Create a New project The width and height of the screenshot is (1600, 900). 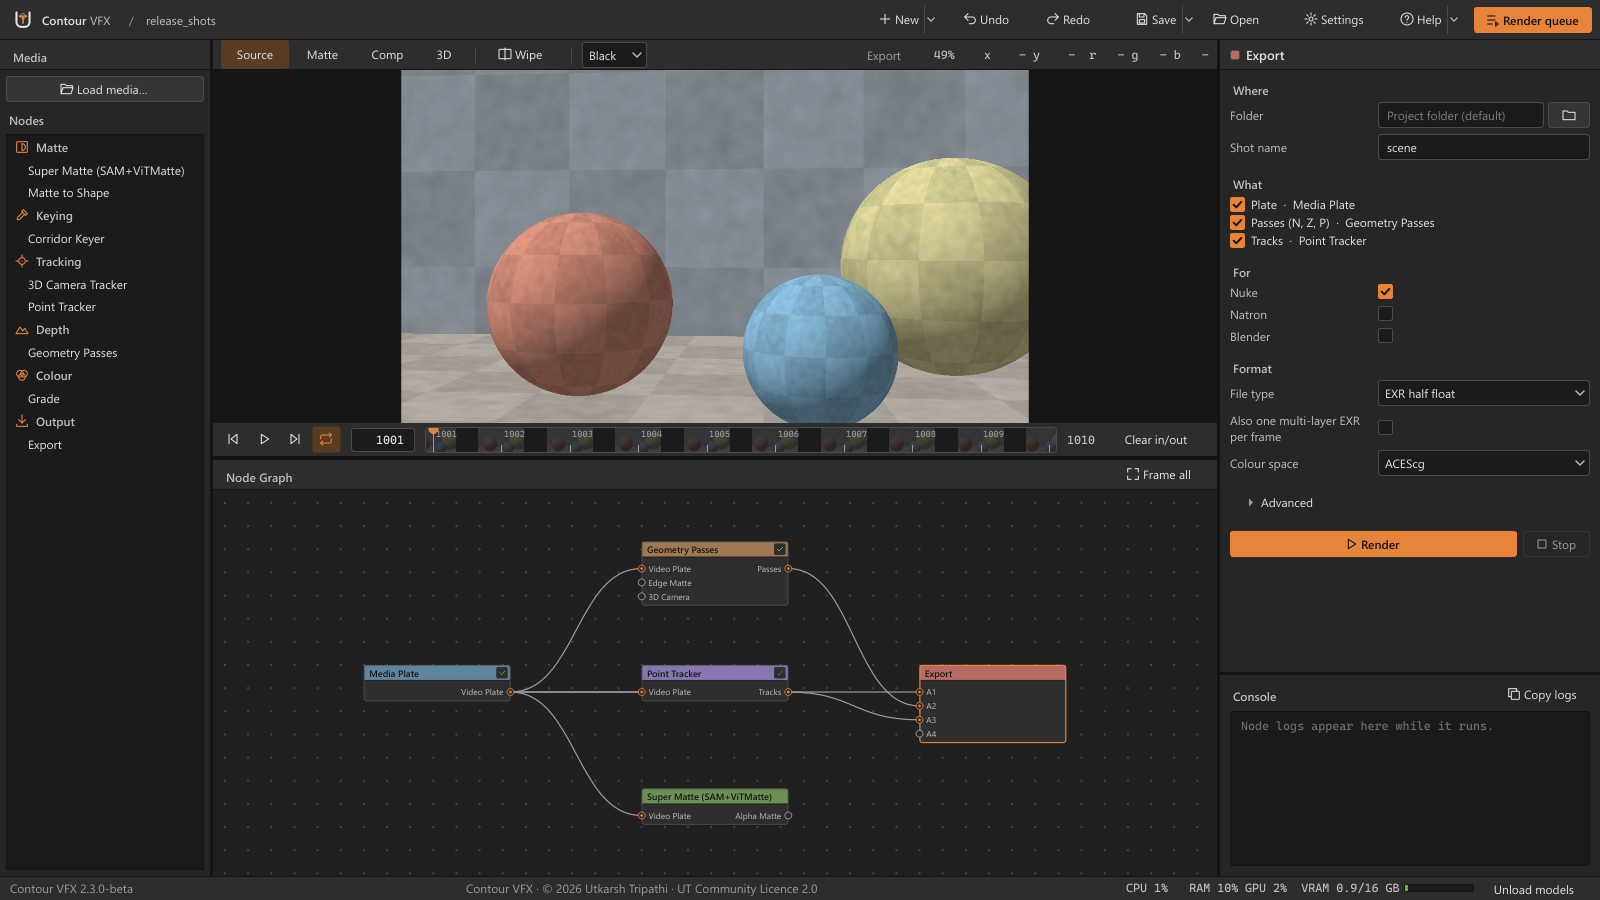click(x=899, y=20)
